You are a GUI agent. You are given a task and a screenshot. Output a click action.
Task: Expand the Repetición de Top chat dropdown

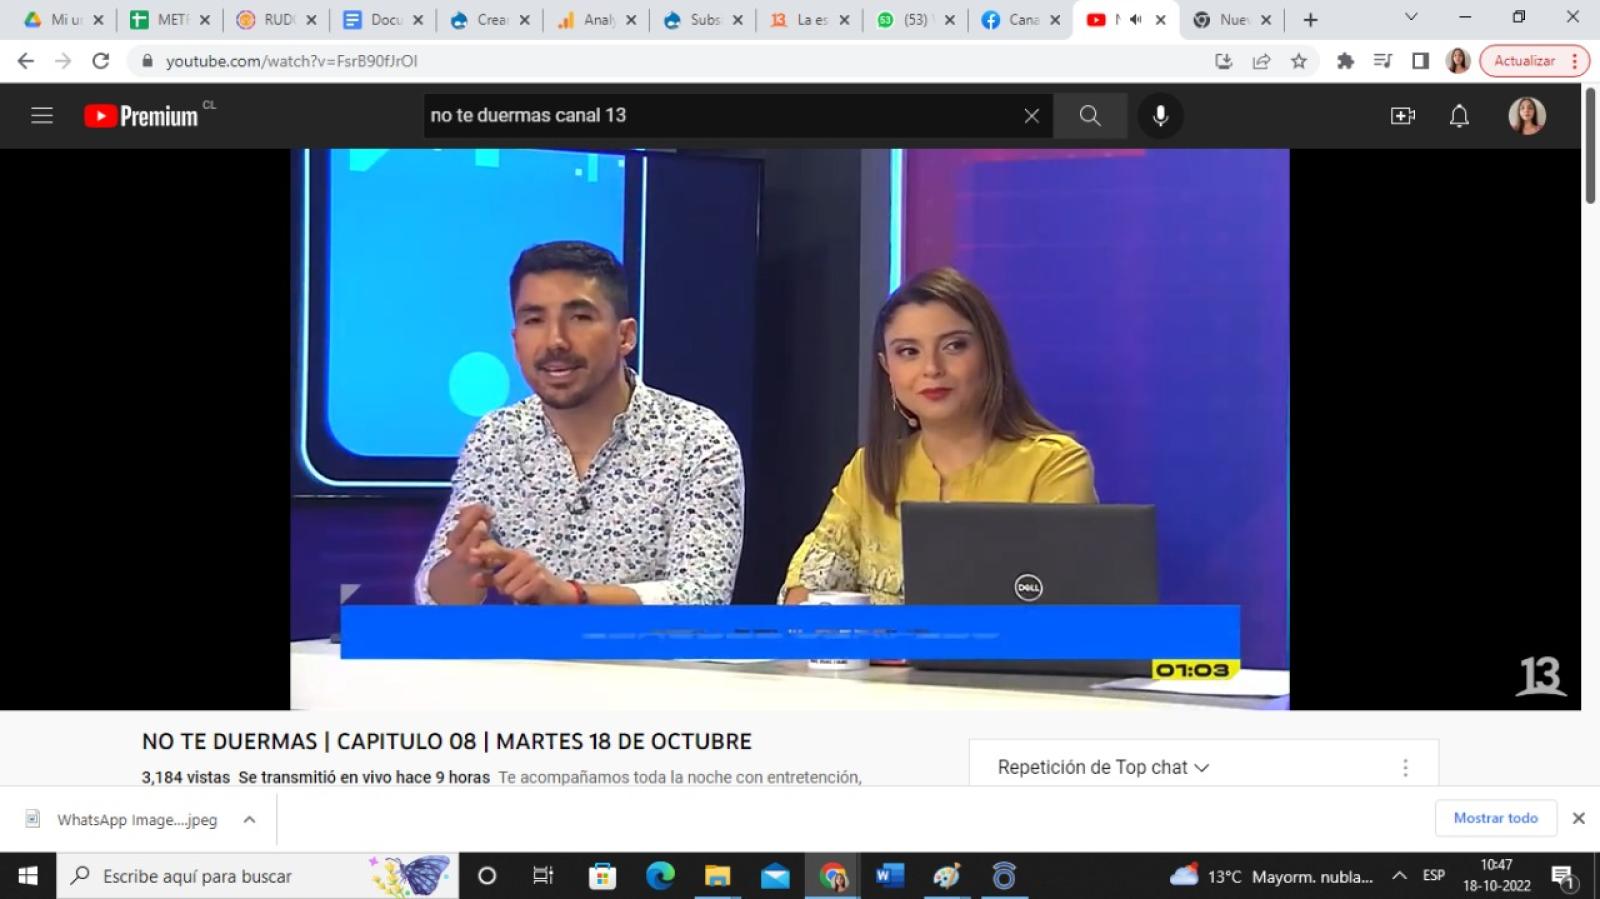click(x=1103, y=767)
